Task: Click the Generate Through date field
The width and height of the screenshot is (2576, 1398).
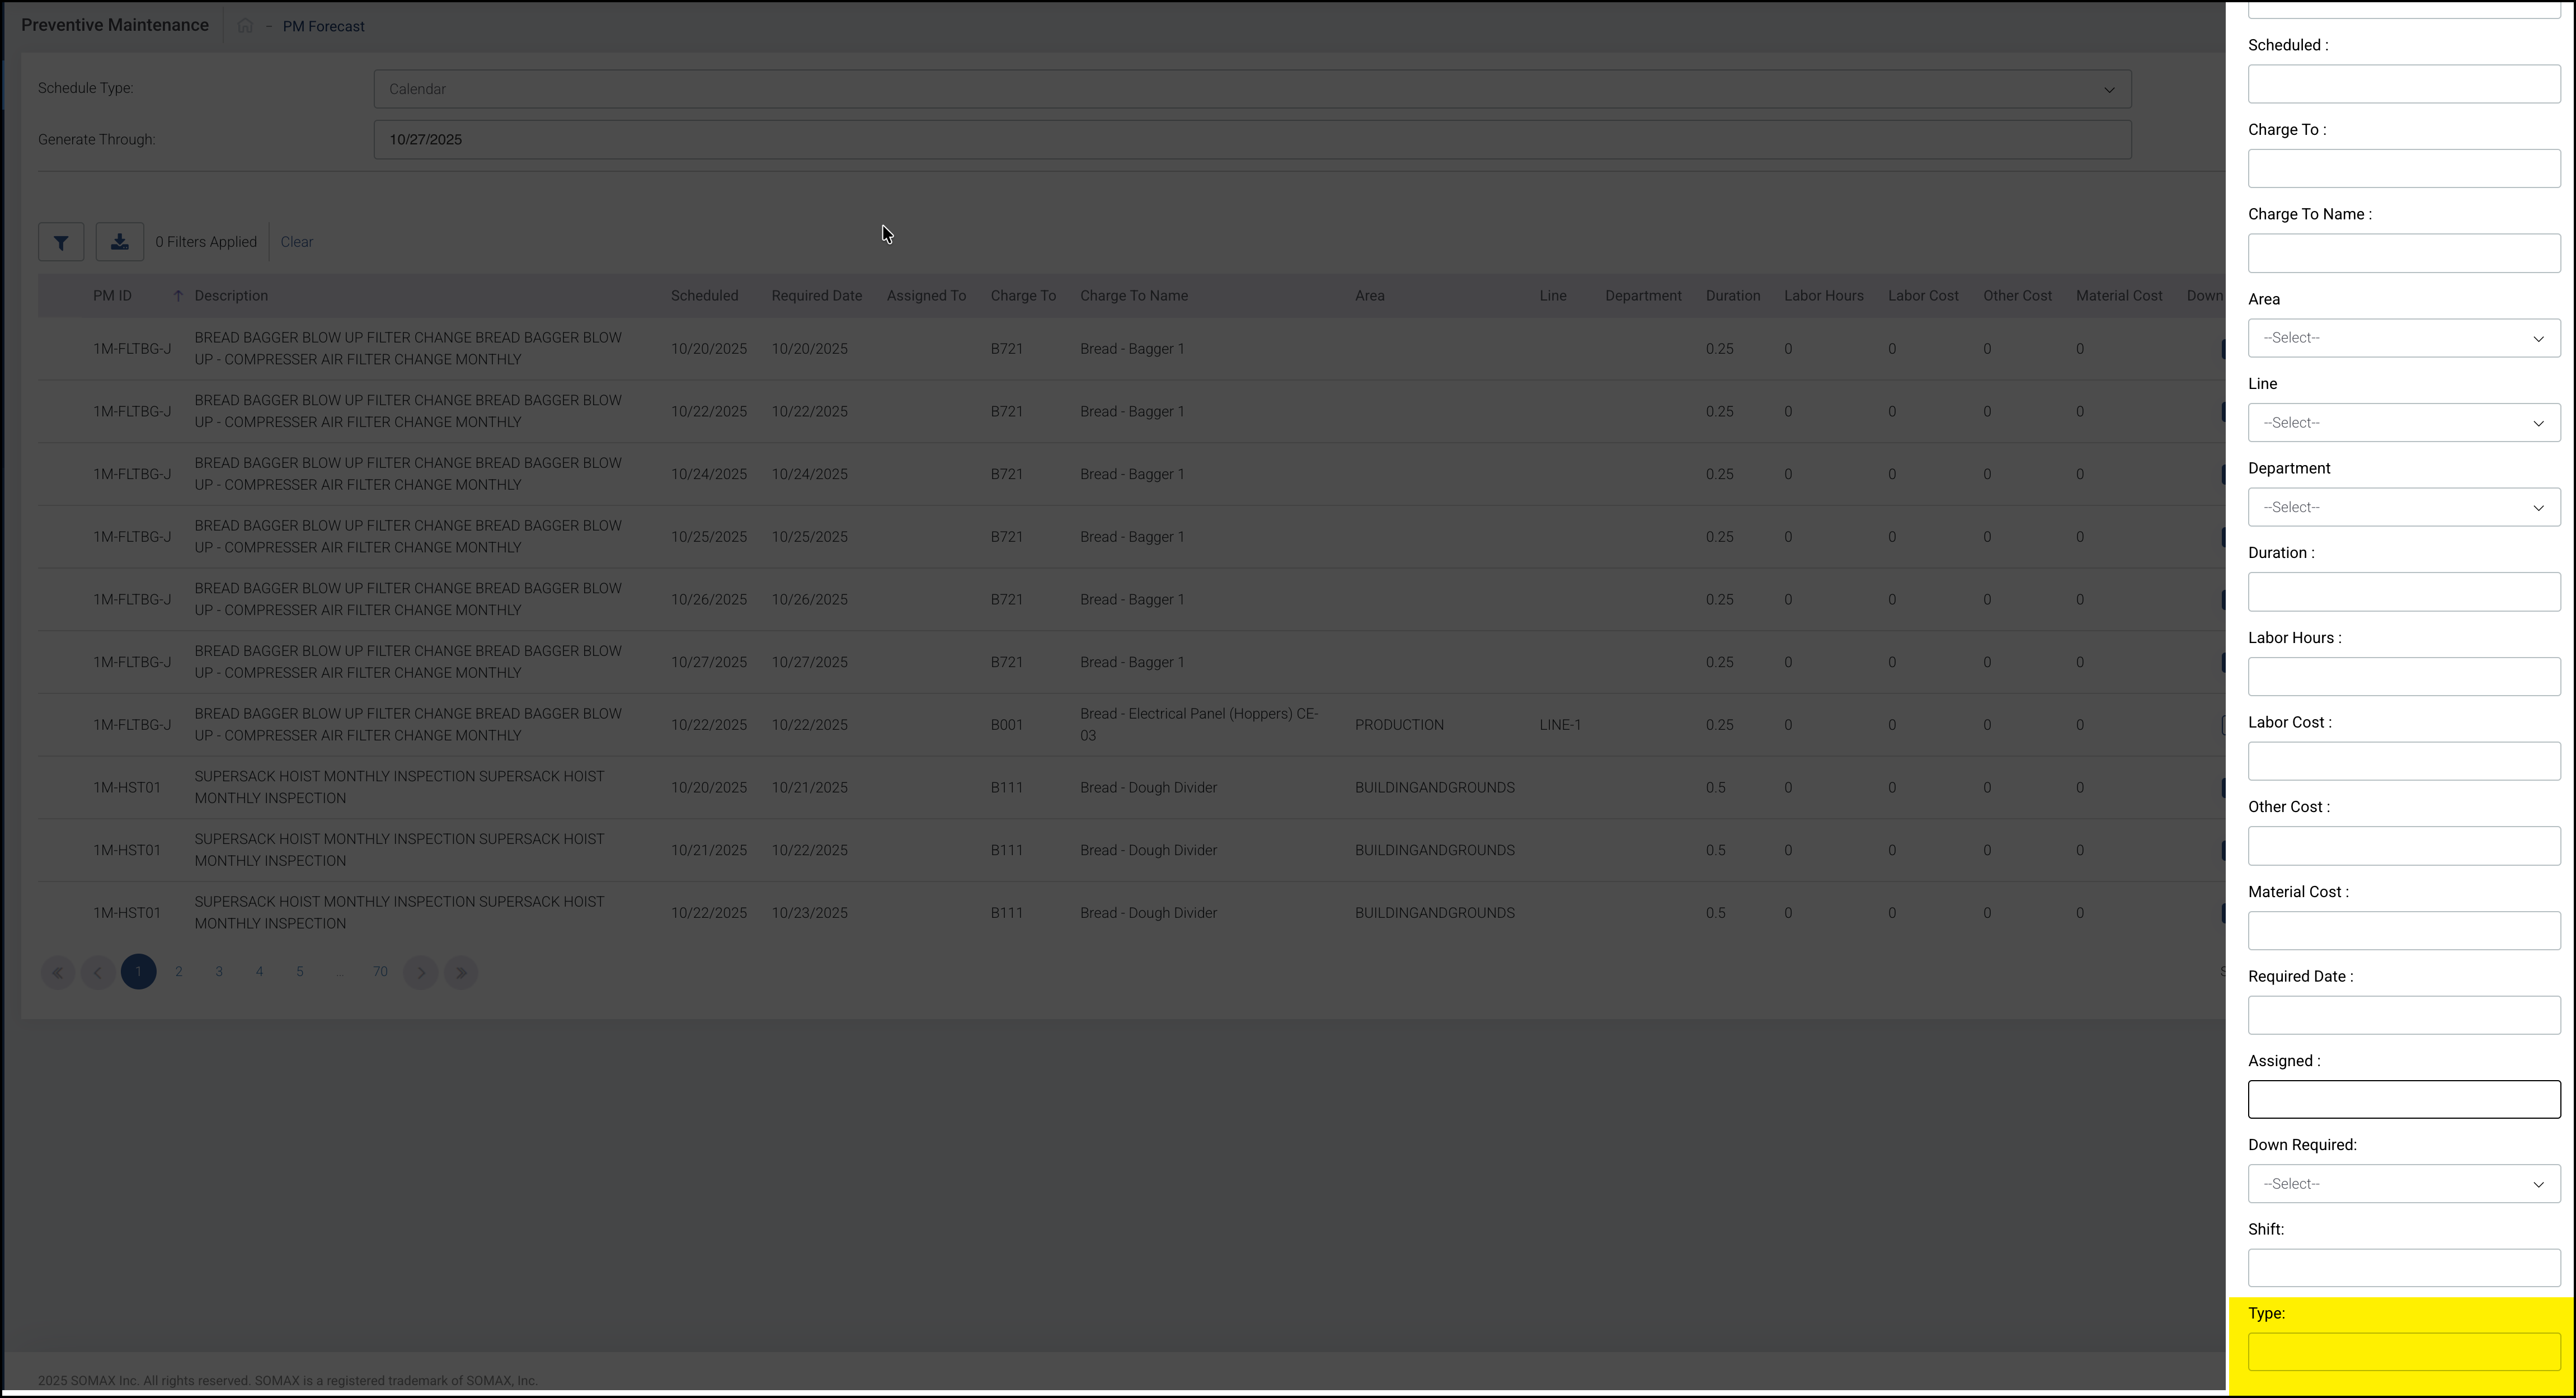Action: click(1252, 140)
